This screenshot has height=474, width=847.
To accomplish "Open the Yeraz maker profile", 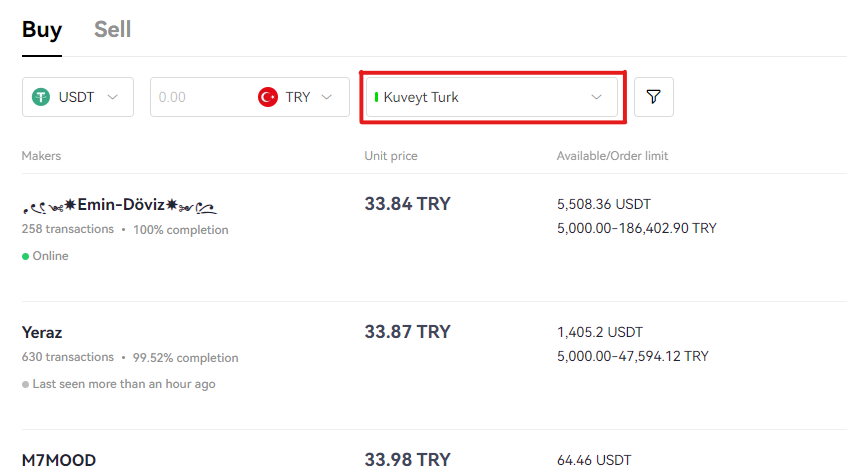I will [42, 332].
